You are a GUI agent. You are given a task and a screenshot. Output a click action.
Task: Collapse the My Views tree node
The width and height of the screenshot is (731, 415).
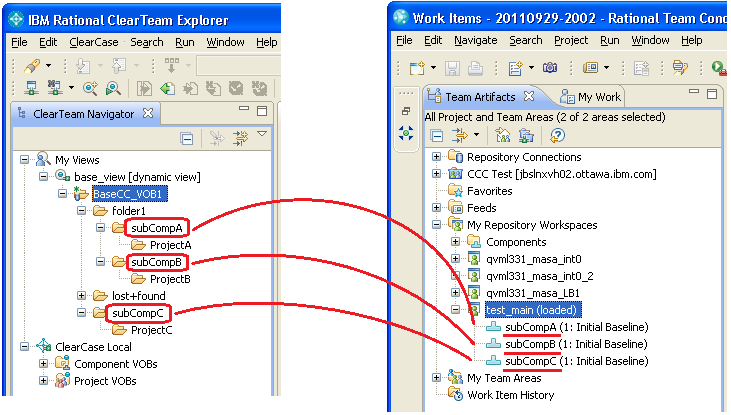[24, 159]
